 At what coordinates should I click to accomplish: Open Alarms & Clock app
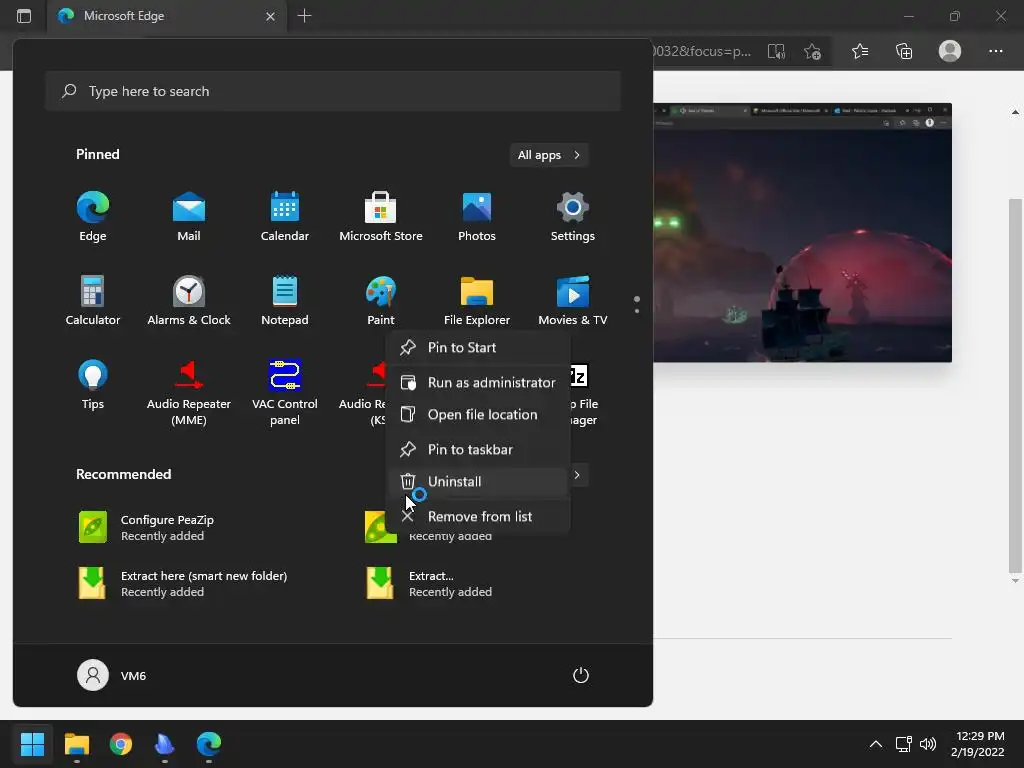(x=189, y=300)
